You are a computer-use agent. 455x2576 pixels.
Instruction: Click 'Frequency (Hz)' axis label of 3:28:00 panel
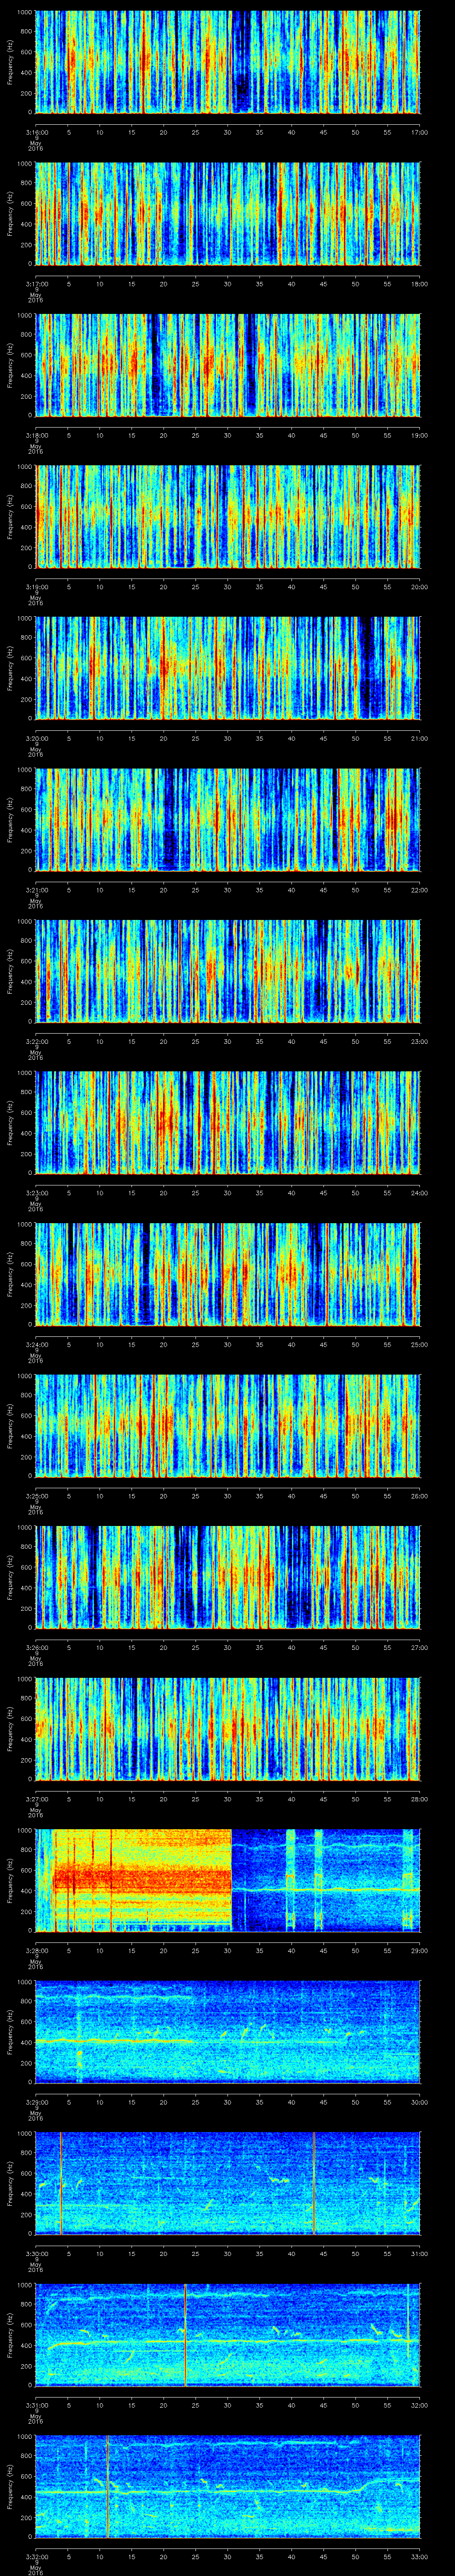[10, 1880]
